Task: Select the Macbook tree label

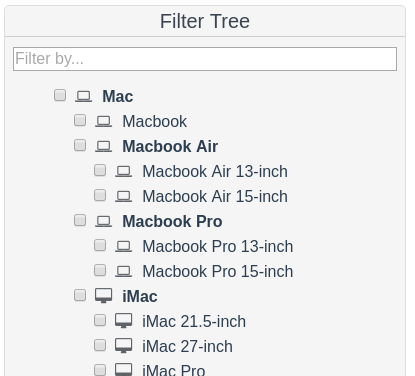Action: point(155,121)
